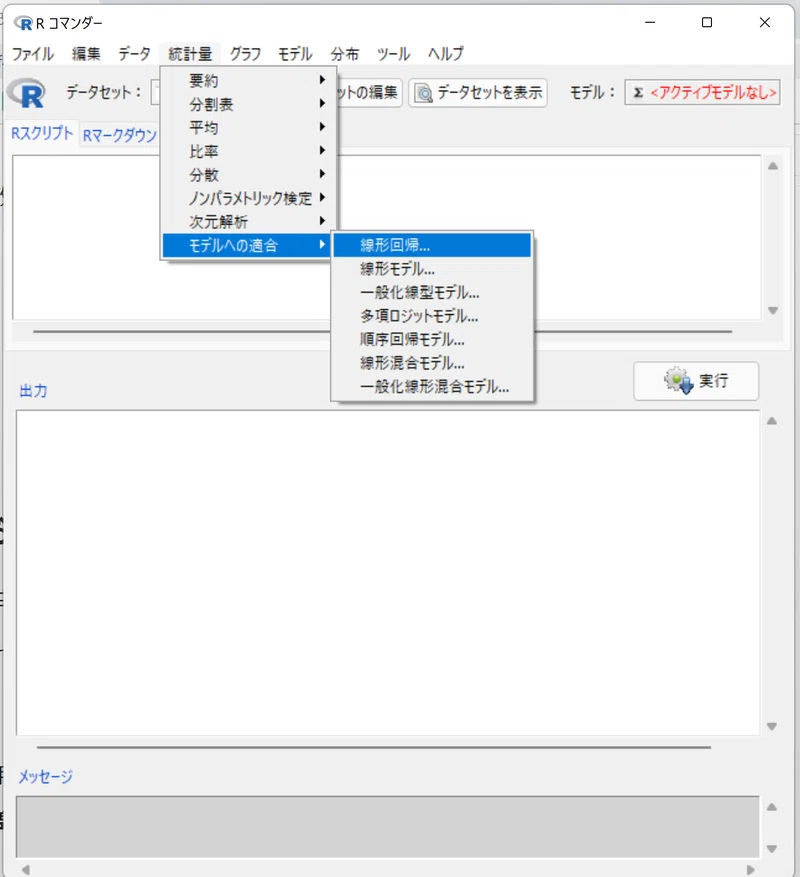800x877 pixels.
Task: Minimize the R コマンダー window
Action: coord(650,22)
